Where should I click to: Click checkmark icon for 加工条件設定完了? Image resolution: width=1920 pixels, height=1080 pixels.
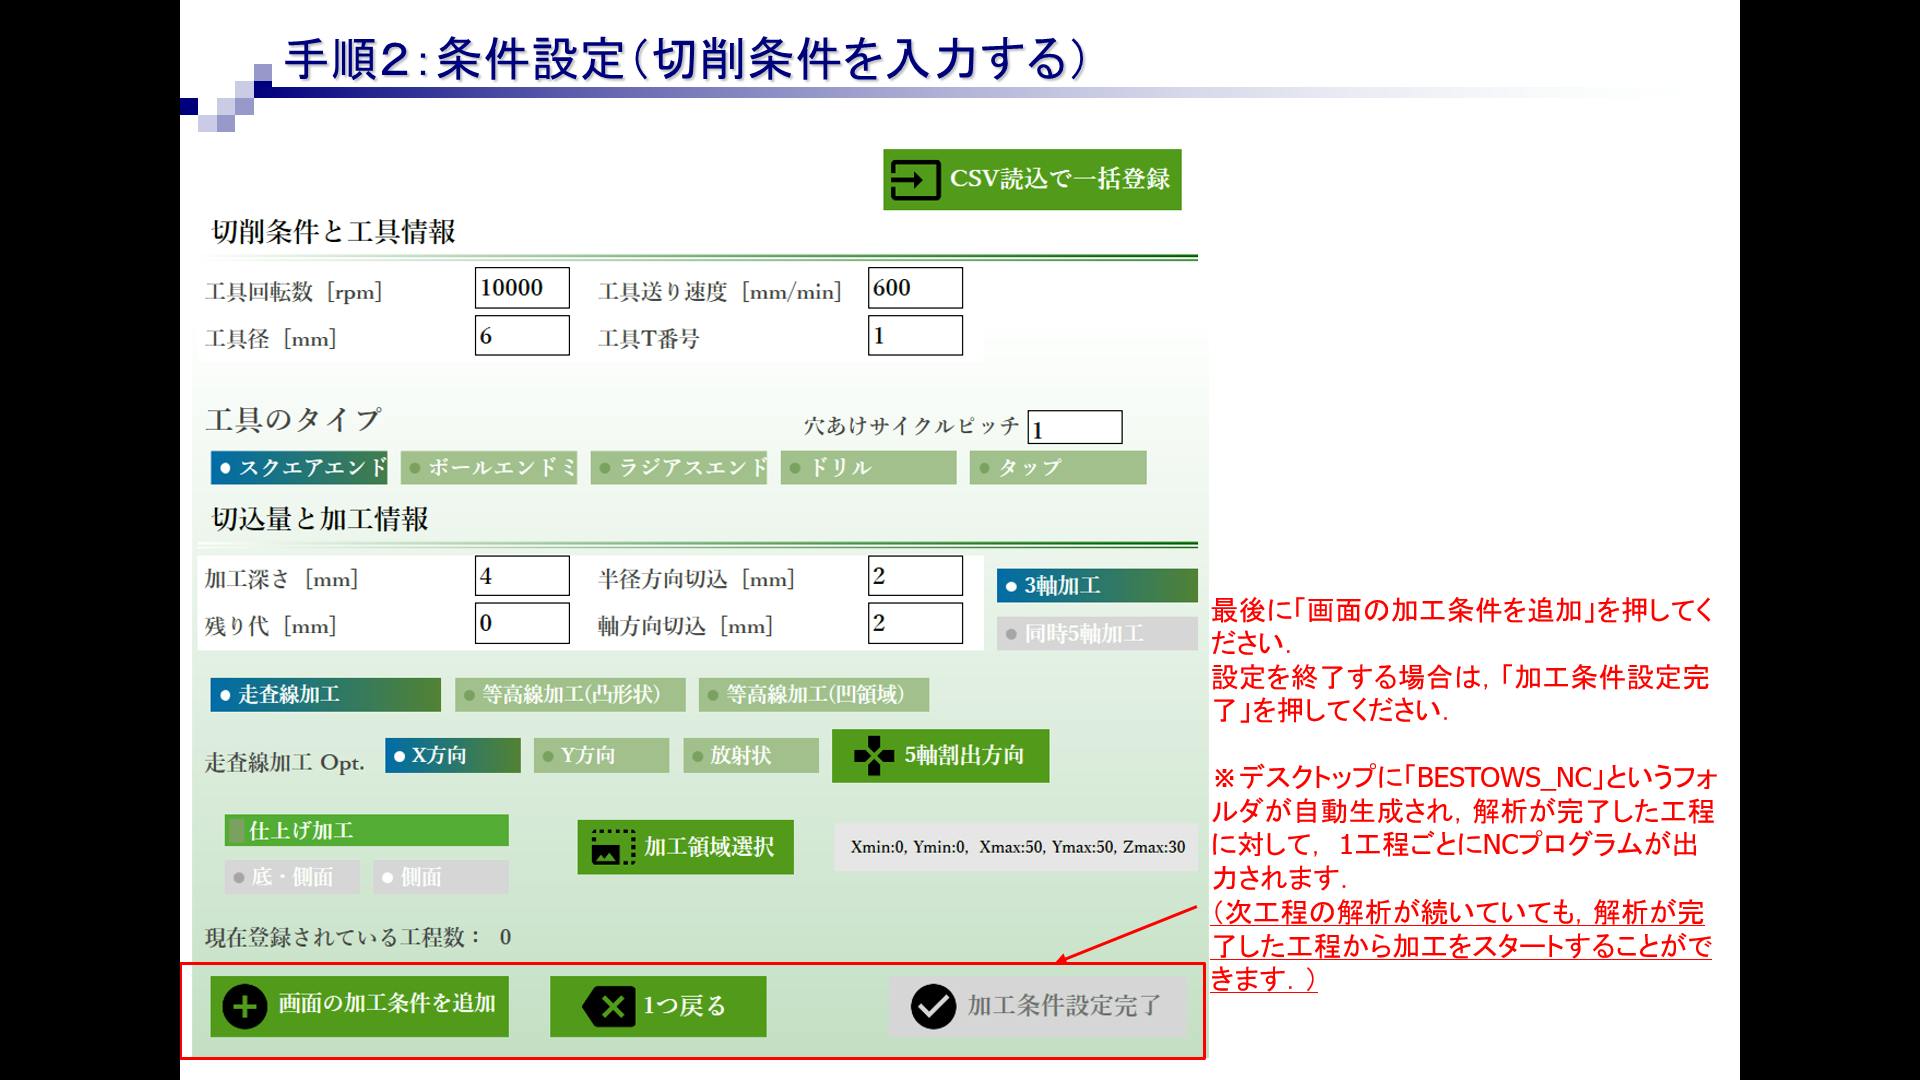pyautogui.click(x=933, y=1006)
